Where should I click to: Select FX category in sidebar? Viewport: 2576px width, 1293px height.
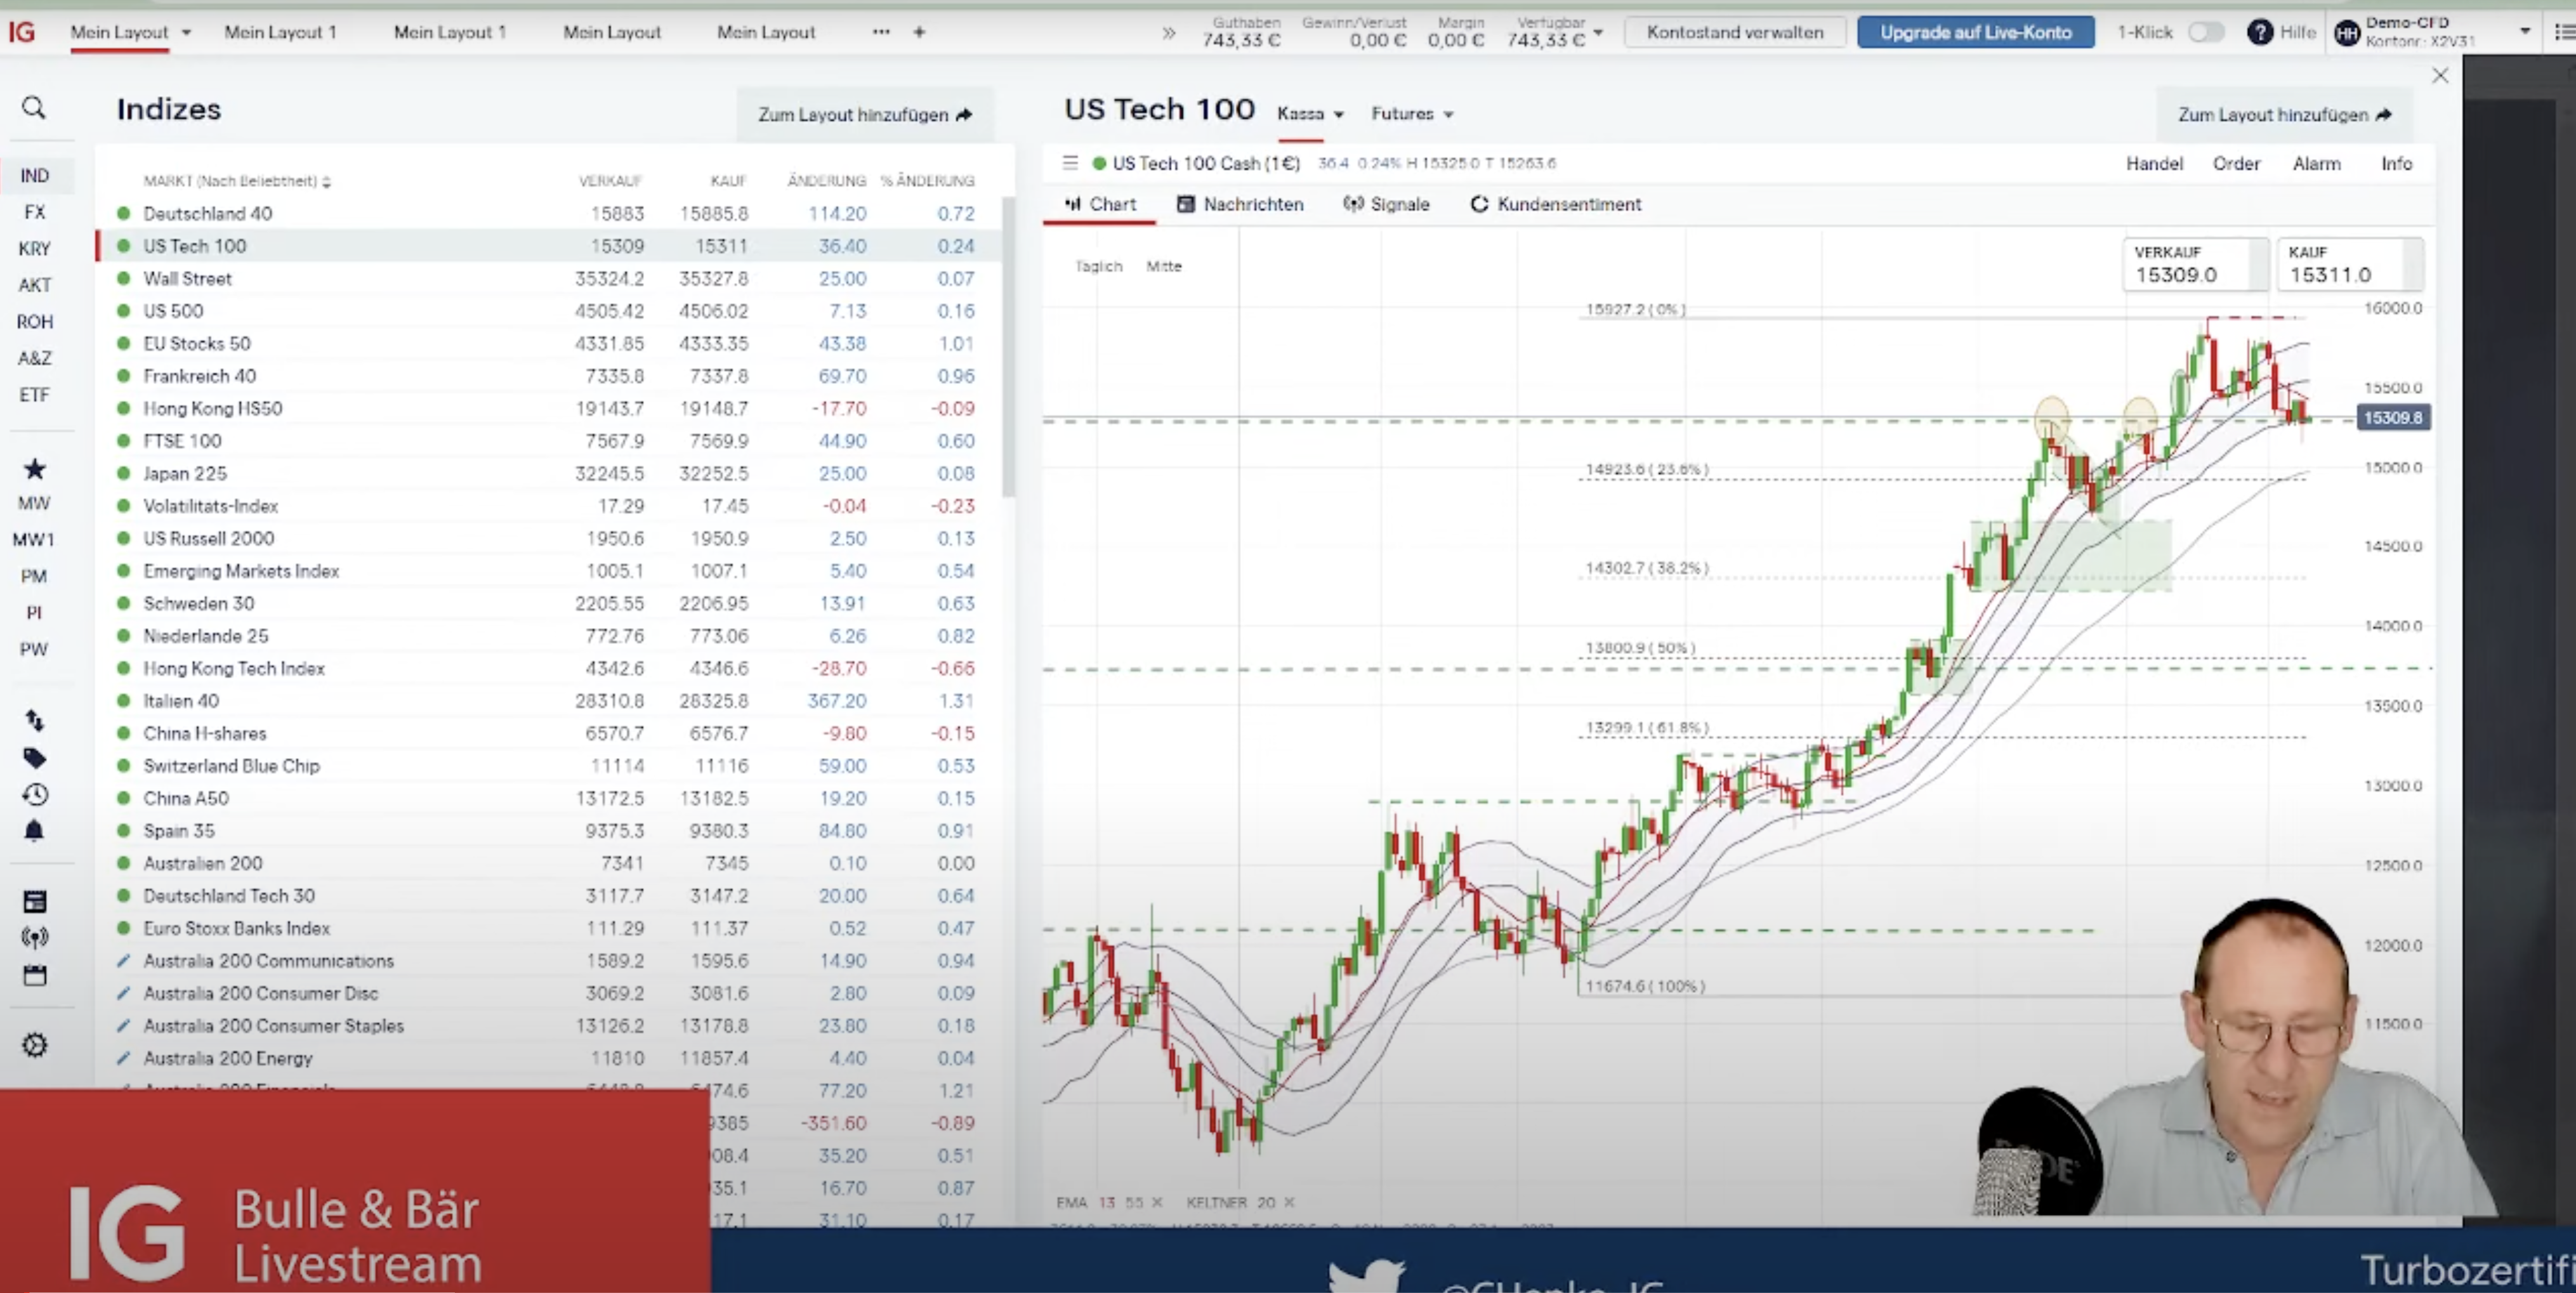click(35, 212)
